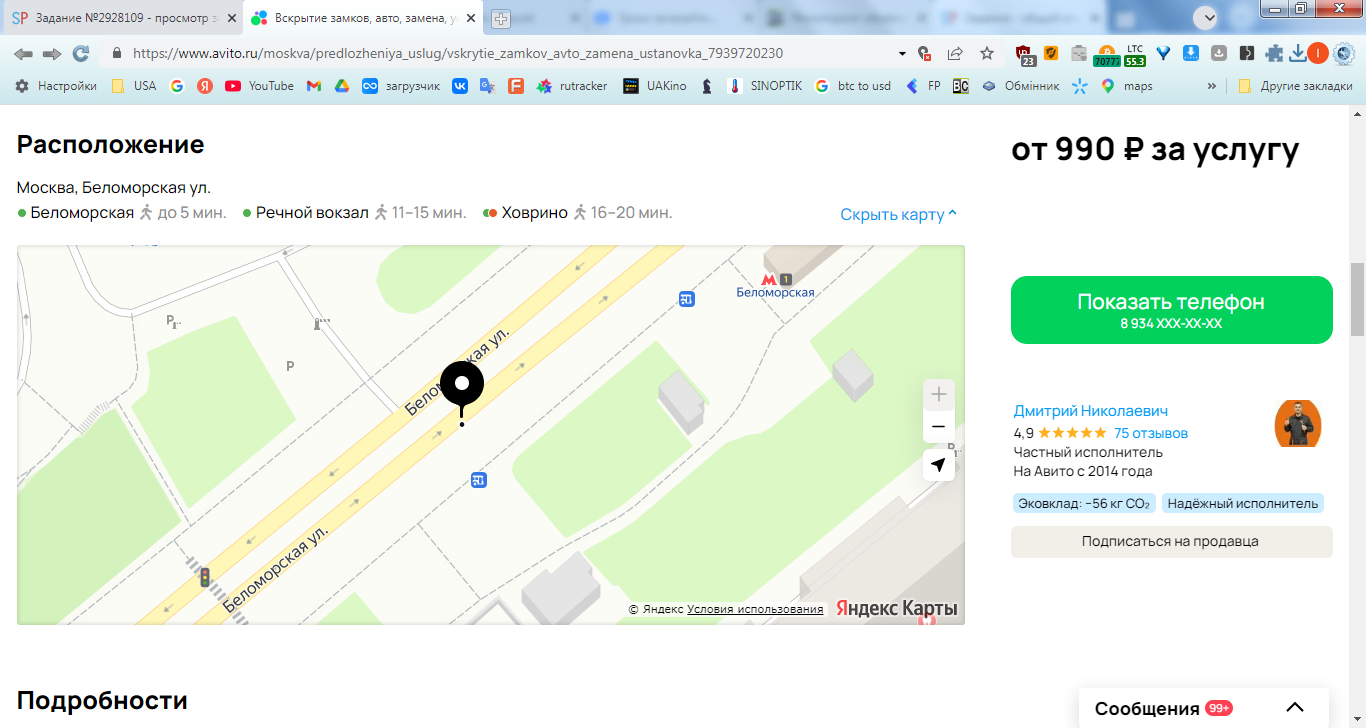Close the Вскрытие замков tab
The height and width of the screenshot is (728, 1366).
pyautogui.click(x=472, y=18)
